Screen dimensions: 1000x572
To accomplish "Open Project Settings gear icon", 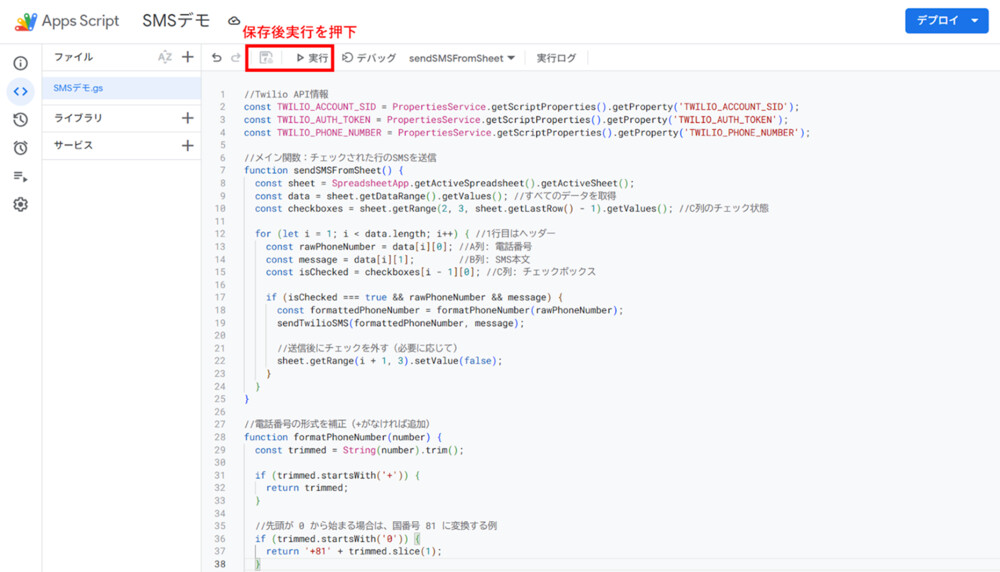I will click(20, 205).
